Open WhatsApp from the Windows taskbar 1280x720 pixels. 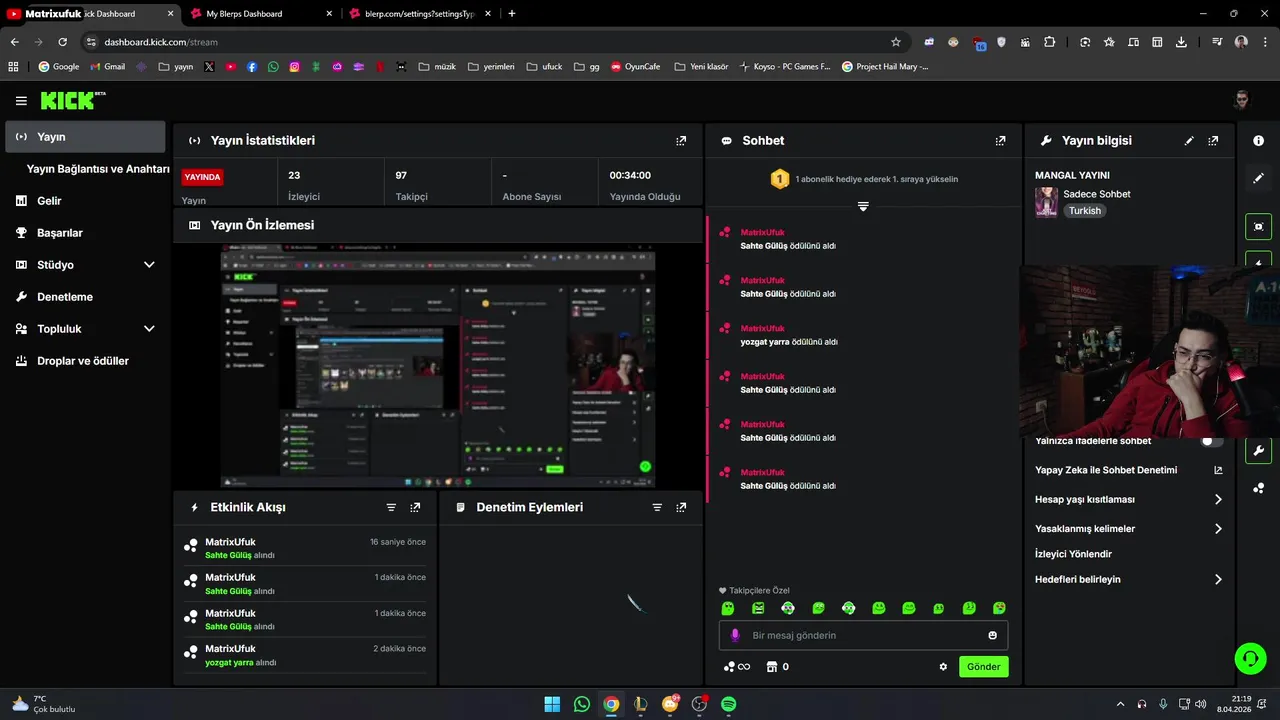tap(582, 704)
